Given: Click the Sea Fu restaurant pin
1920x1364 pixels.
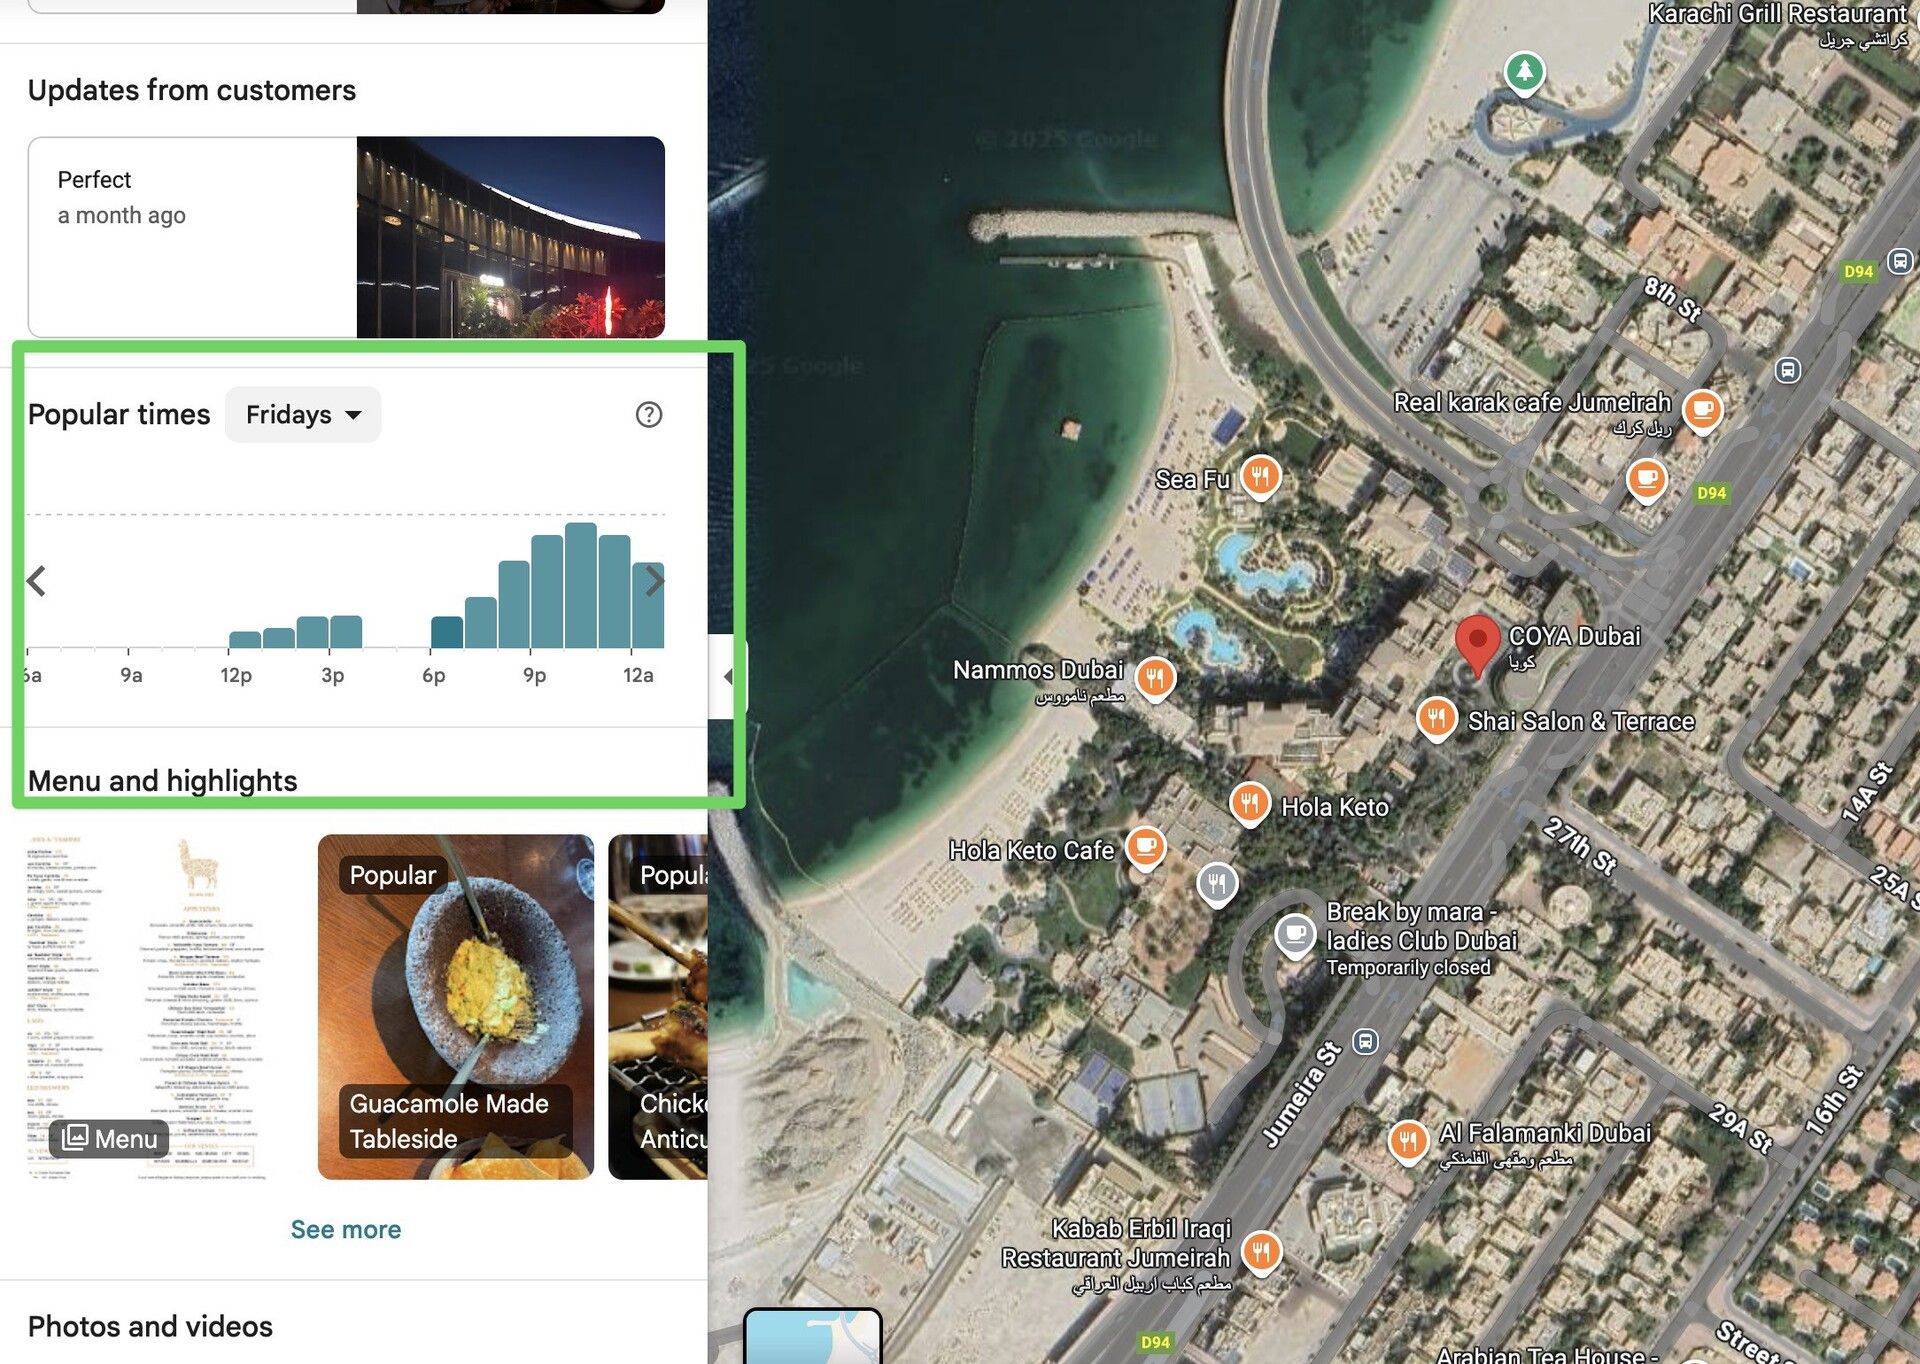Looking at the screenshot, I should [1260, 476].
